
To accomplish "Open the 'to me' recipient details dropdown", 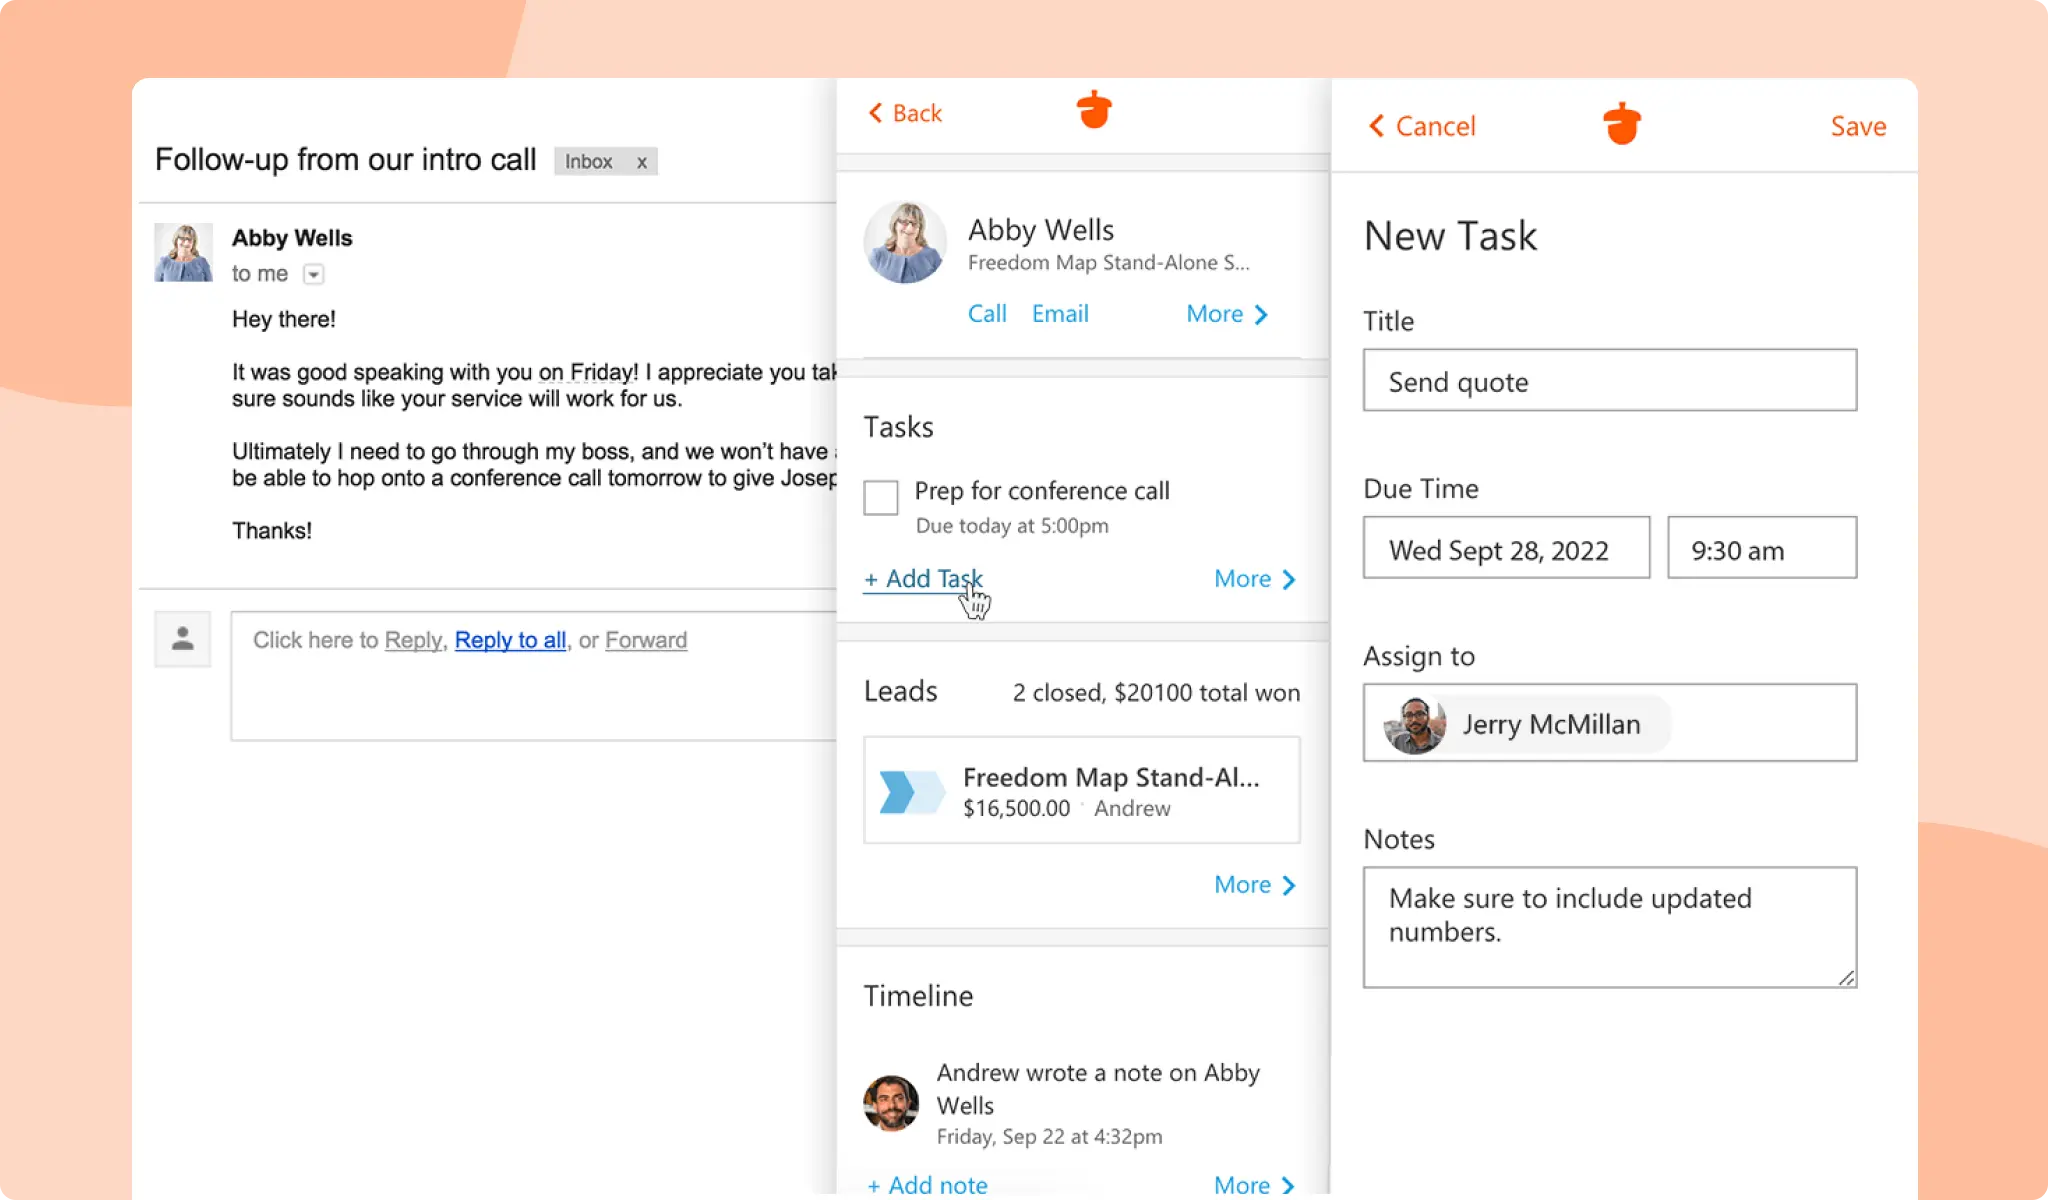I will [x=313, y=273].
